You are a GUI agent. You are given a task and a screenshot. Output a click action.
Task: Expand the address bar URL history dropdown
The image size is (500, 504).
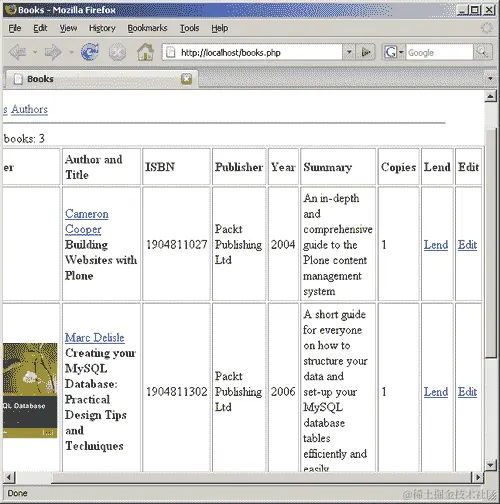tap(349, 52)
